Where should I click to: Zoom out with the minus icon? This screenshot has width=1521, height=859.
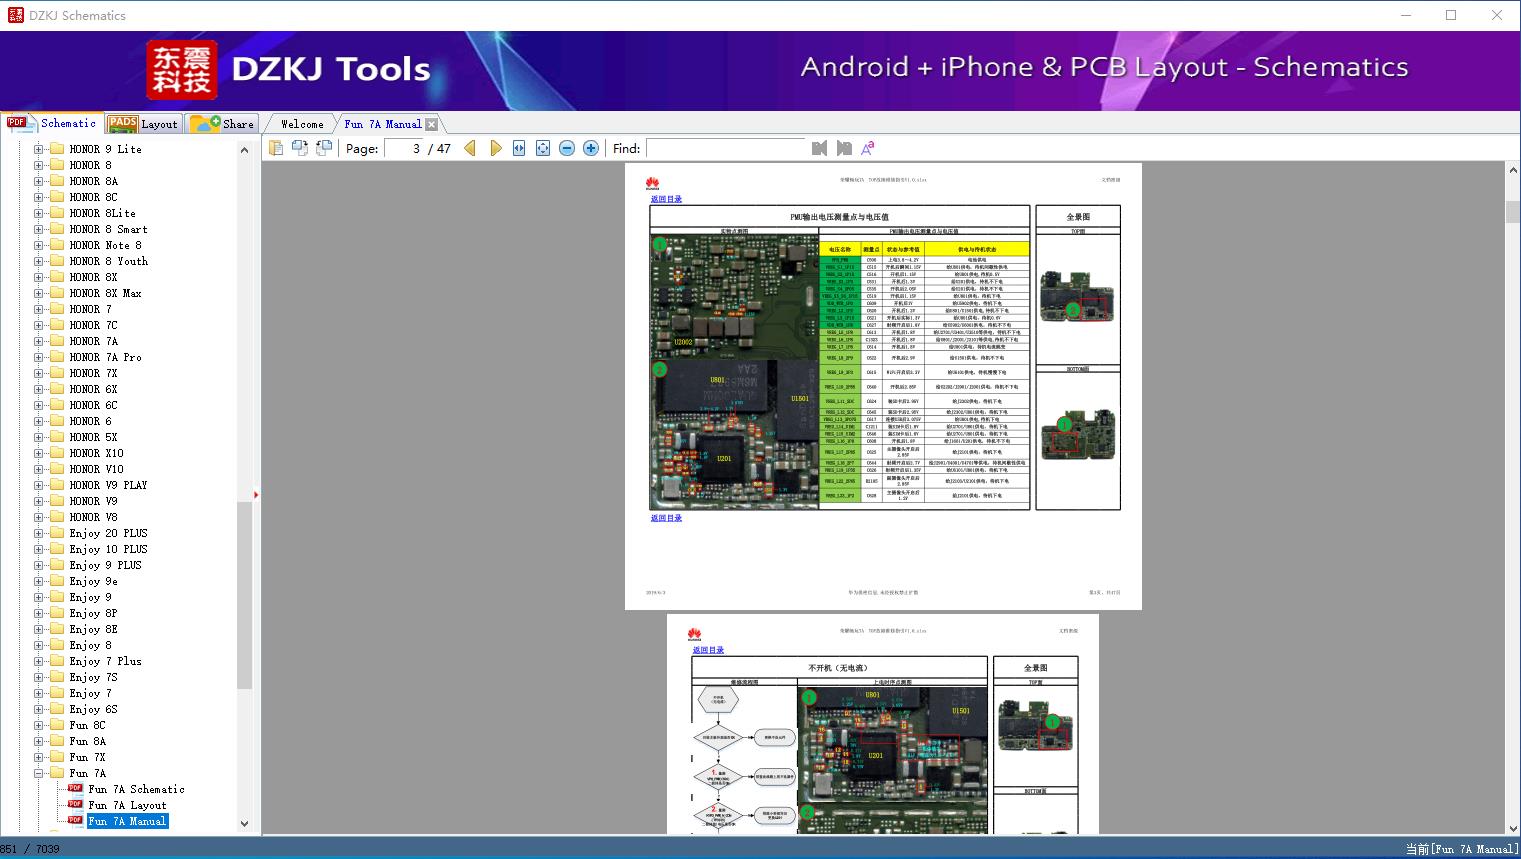pyautogui.click(x=567, y=148)
